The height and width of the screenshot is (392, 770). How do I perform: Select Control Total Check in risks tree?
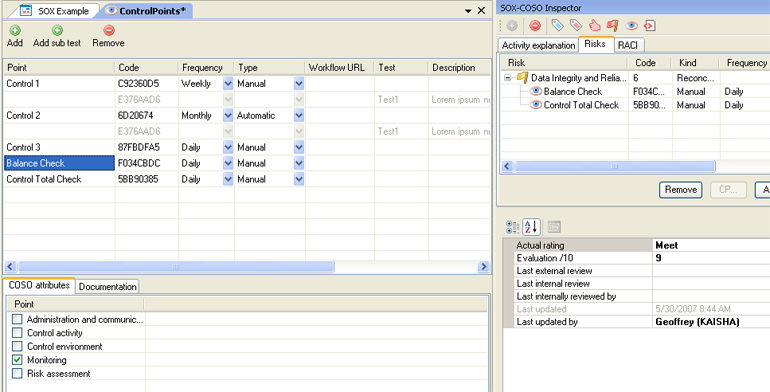[581, 105]
